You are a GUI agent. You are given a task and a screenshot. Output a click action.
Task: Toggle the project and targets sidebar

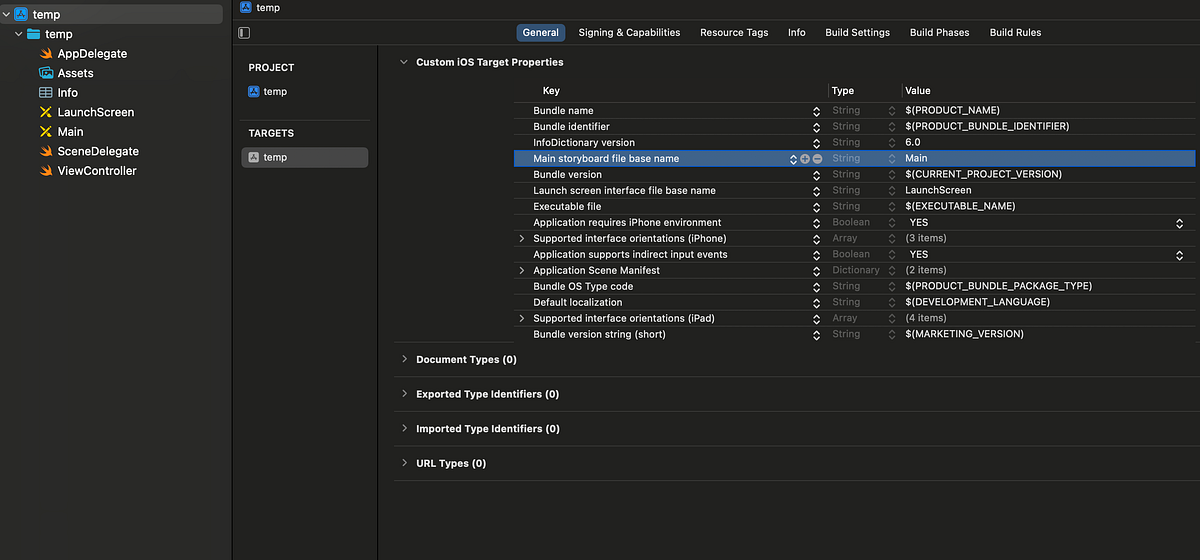(244, 33)
